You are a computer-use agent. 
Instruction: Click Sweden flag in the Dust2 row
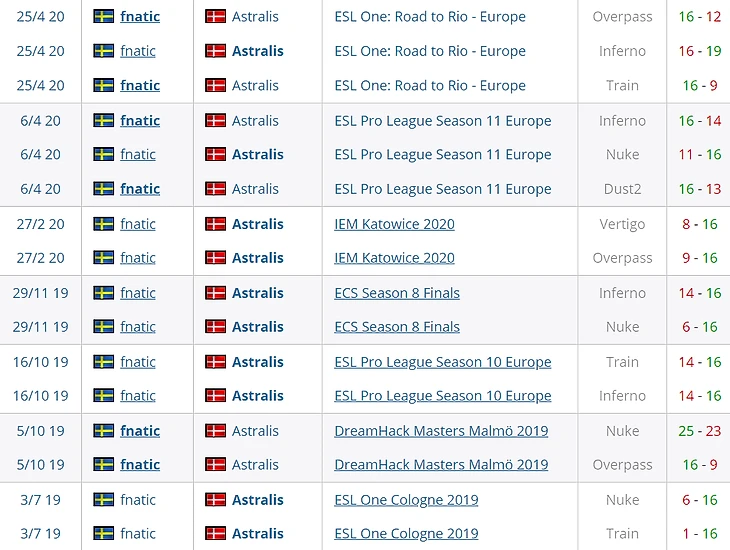pyautogui.click(x=103, y=189)
